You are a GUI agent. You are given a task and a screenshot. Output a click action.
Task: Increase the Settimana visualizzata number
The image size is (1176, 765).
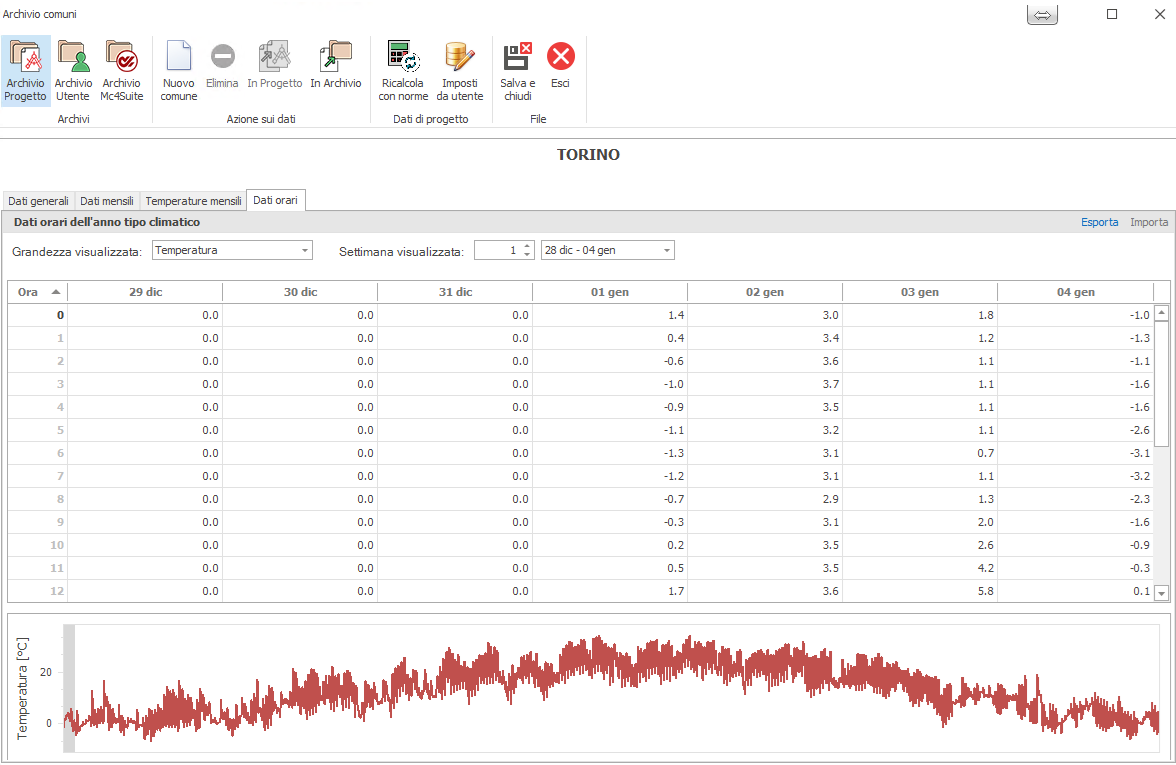point(528,246)
